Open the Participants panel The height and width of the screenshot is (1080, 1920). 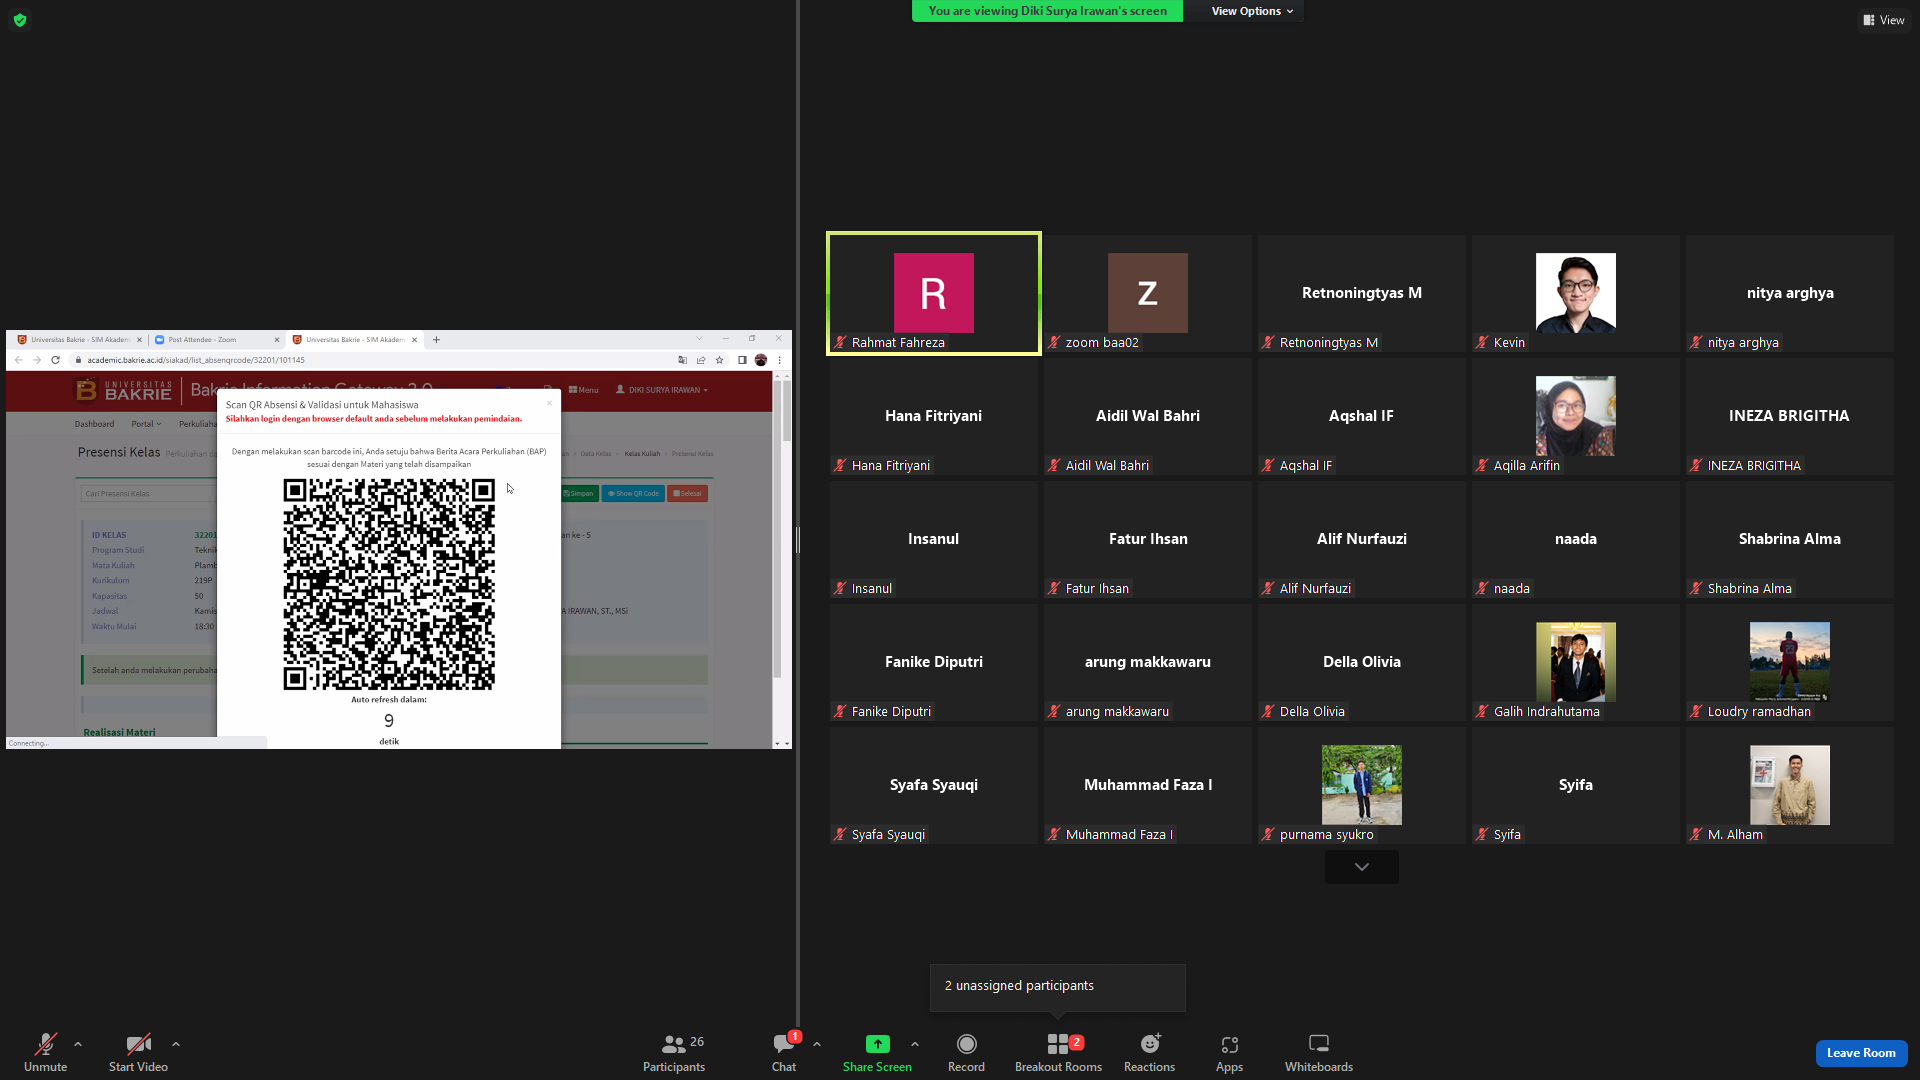674,1052
